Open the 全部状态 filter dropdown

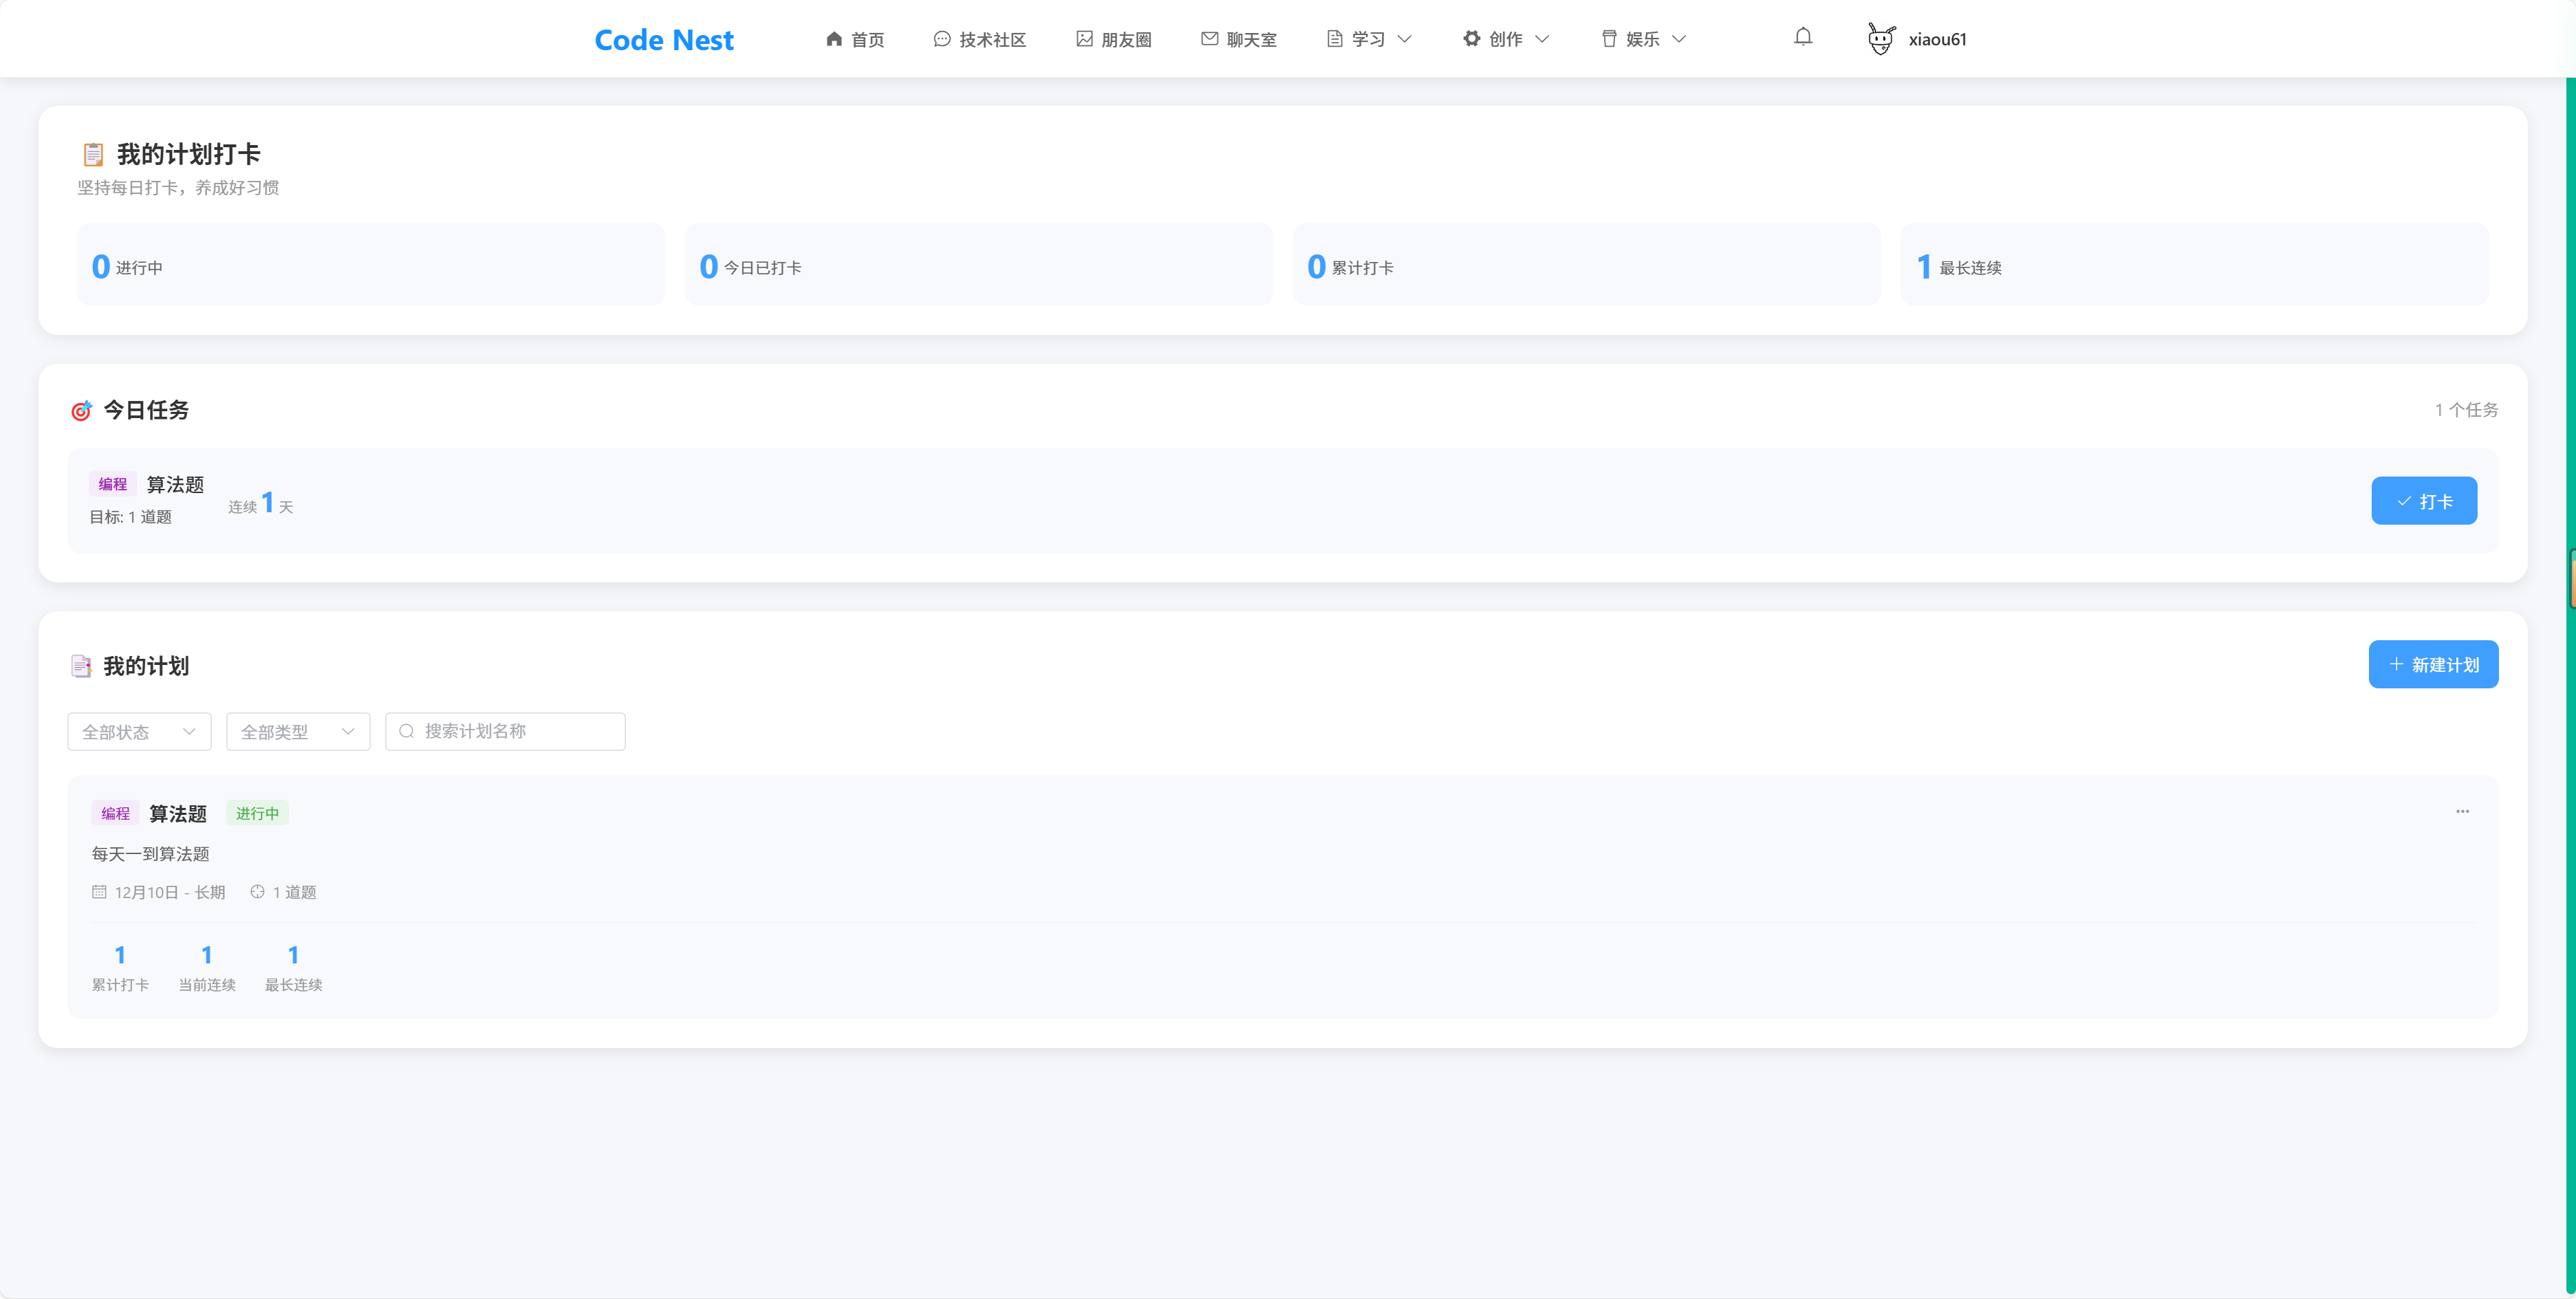[x=139, y=731]
